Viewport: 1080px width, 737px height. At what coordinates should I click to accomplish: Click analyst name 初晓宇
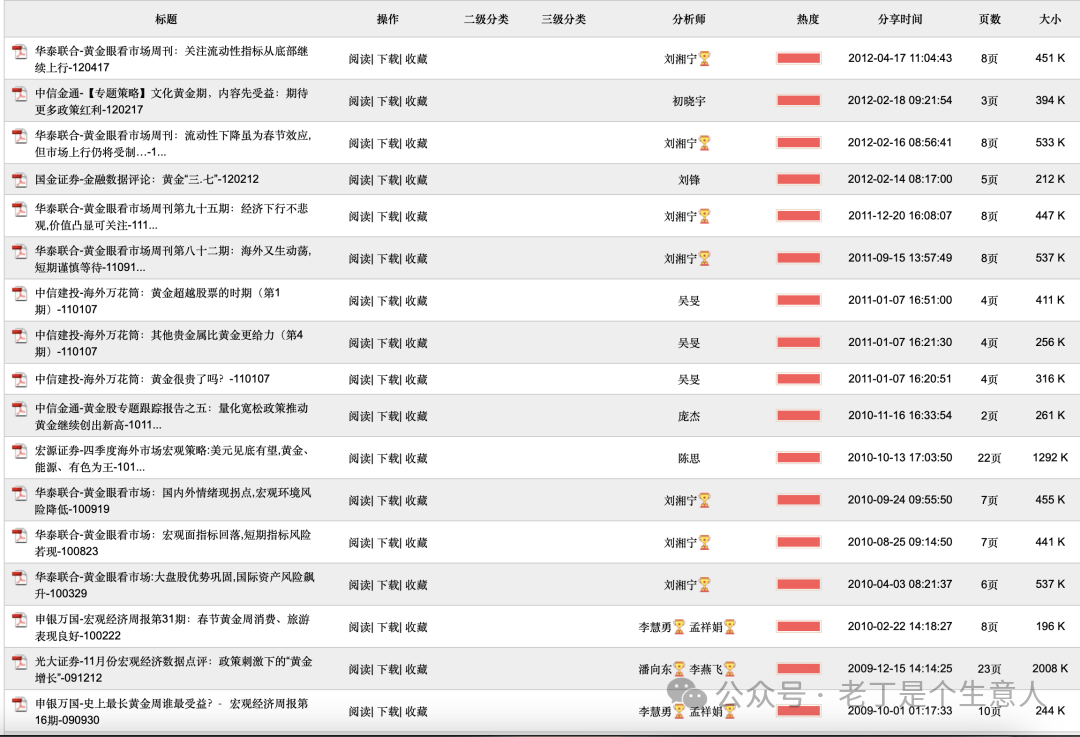[x=689, y=101]
